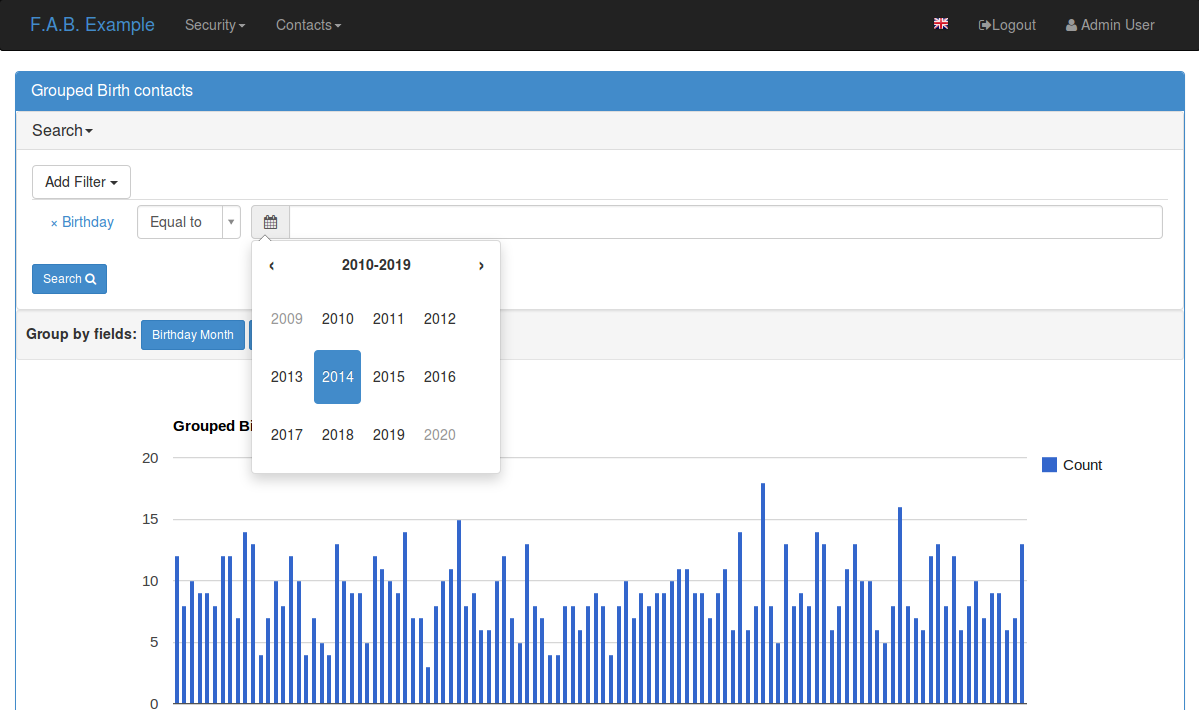Screen dimensions: 1199x710
Task: Expand the Equal to condition dropdown
Action: (230, 221)
